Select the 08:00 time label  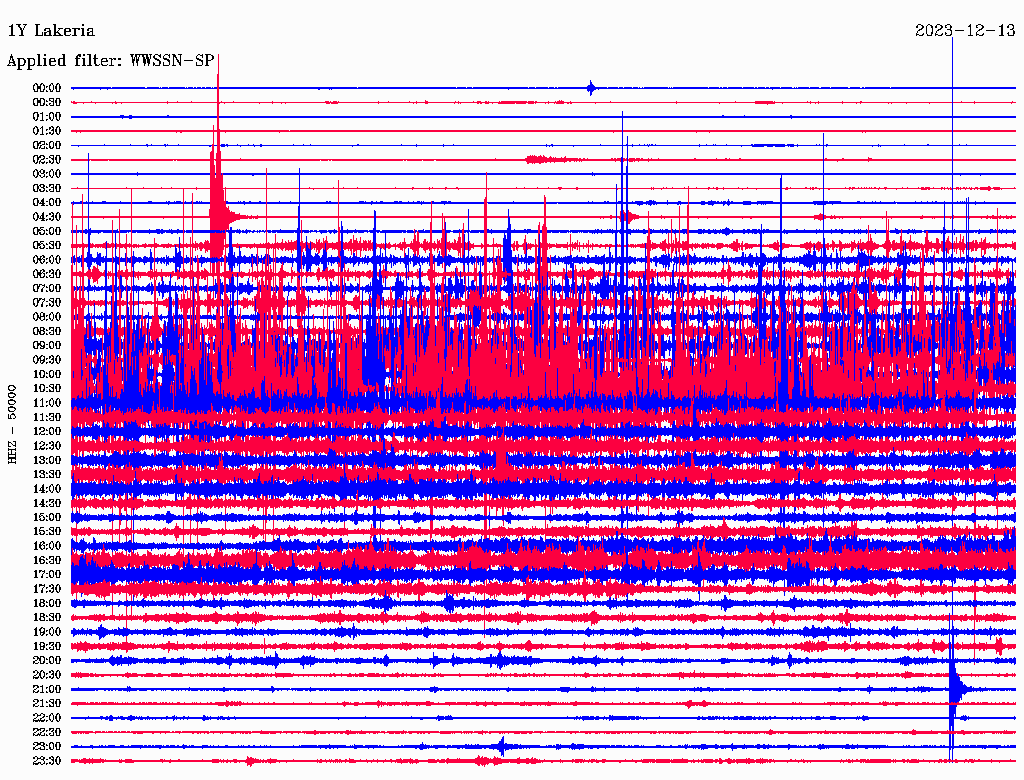(x=47, y=317)
